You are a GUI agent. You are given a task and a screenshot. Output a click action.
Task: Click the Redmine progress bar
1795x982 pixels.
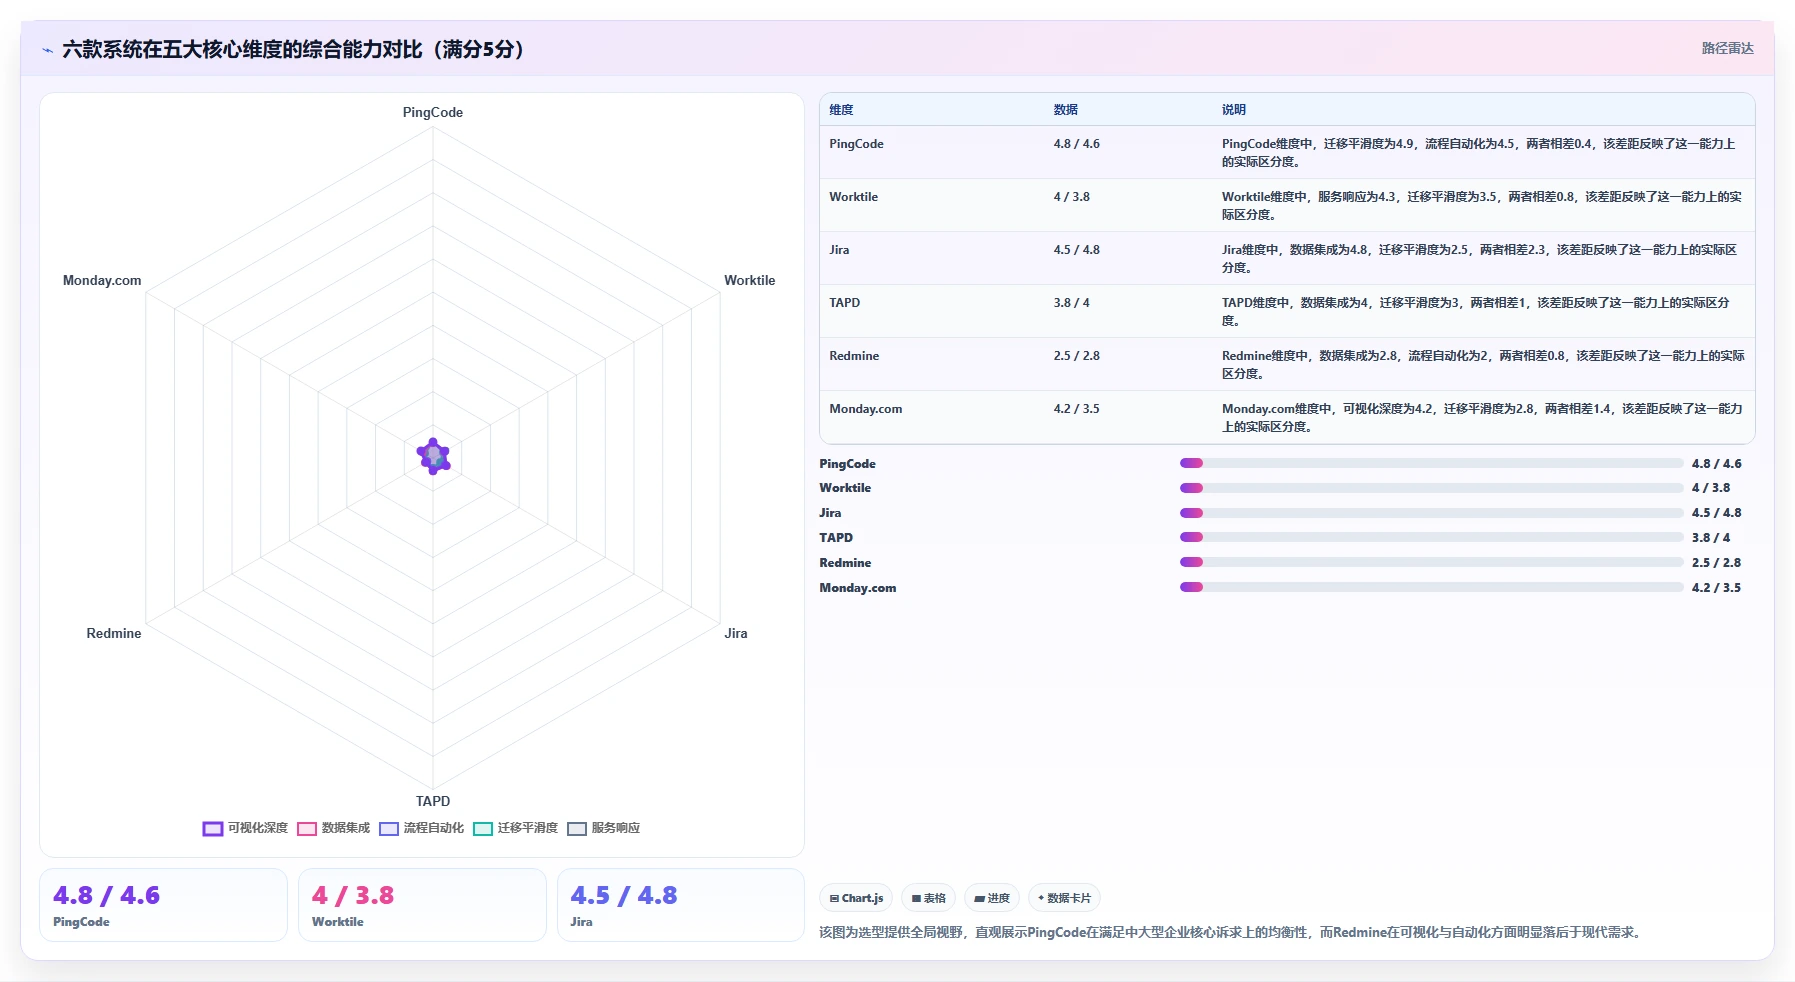click(x=1431, y=562)
